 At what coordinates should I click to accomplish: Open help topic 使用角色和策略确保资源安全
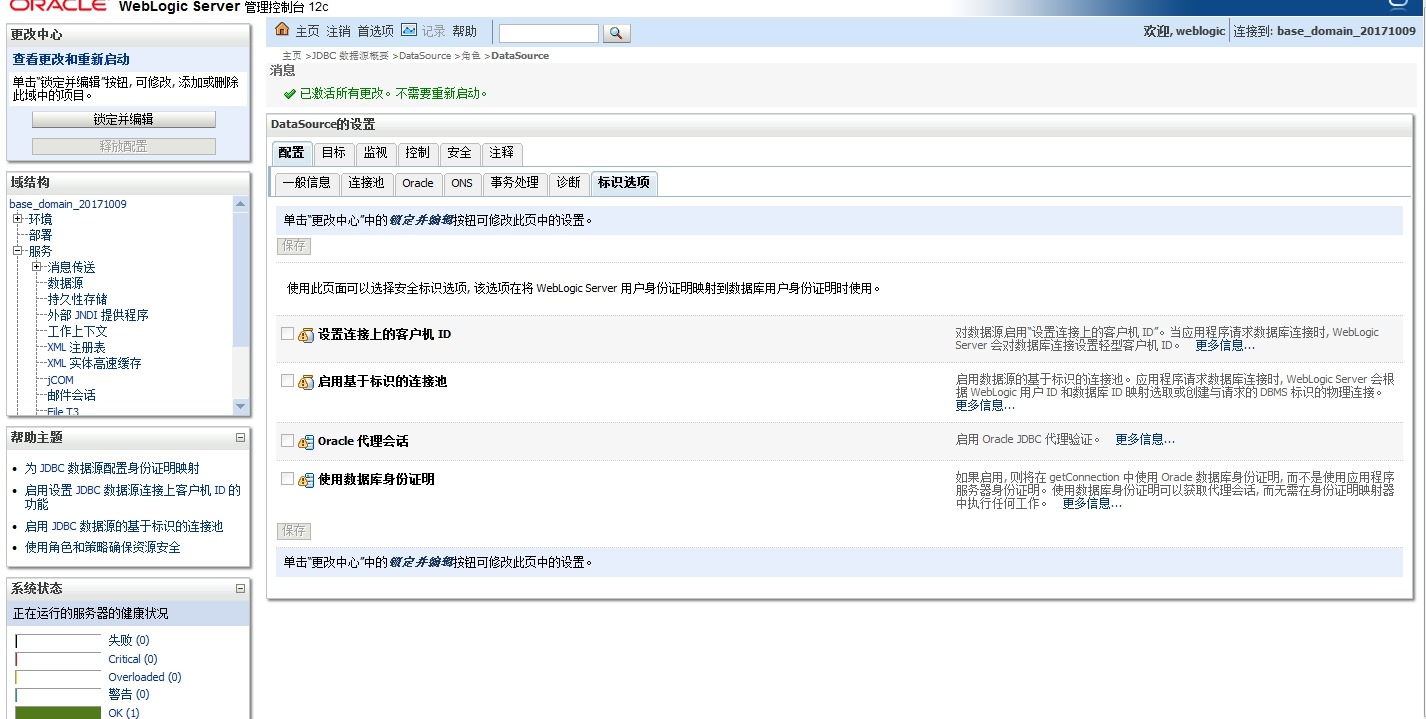click(103, 547)
